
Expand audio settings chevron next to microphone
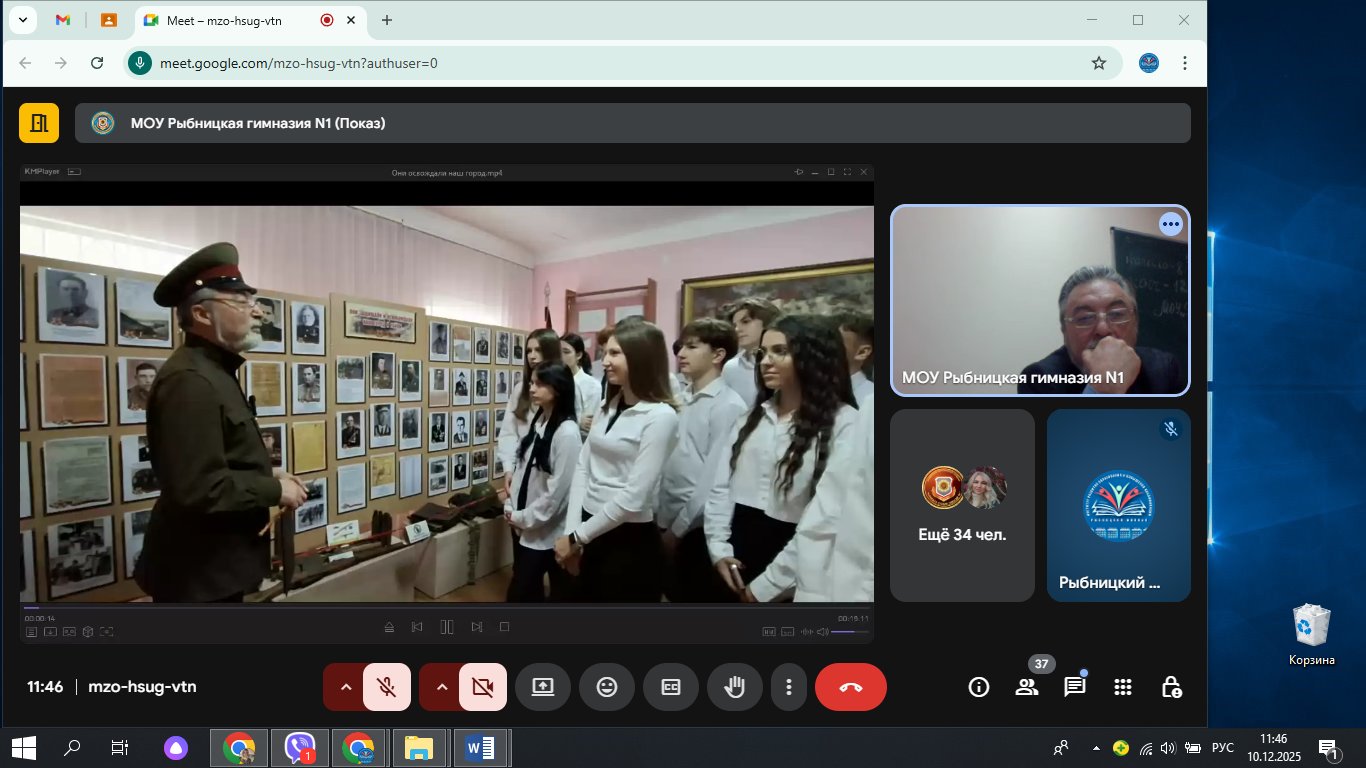(345, 687)
